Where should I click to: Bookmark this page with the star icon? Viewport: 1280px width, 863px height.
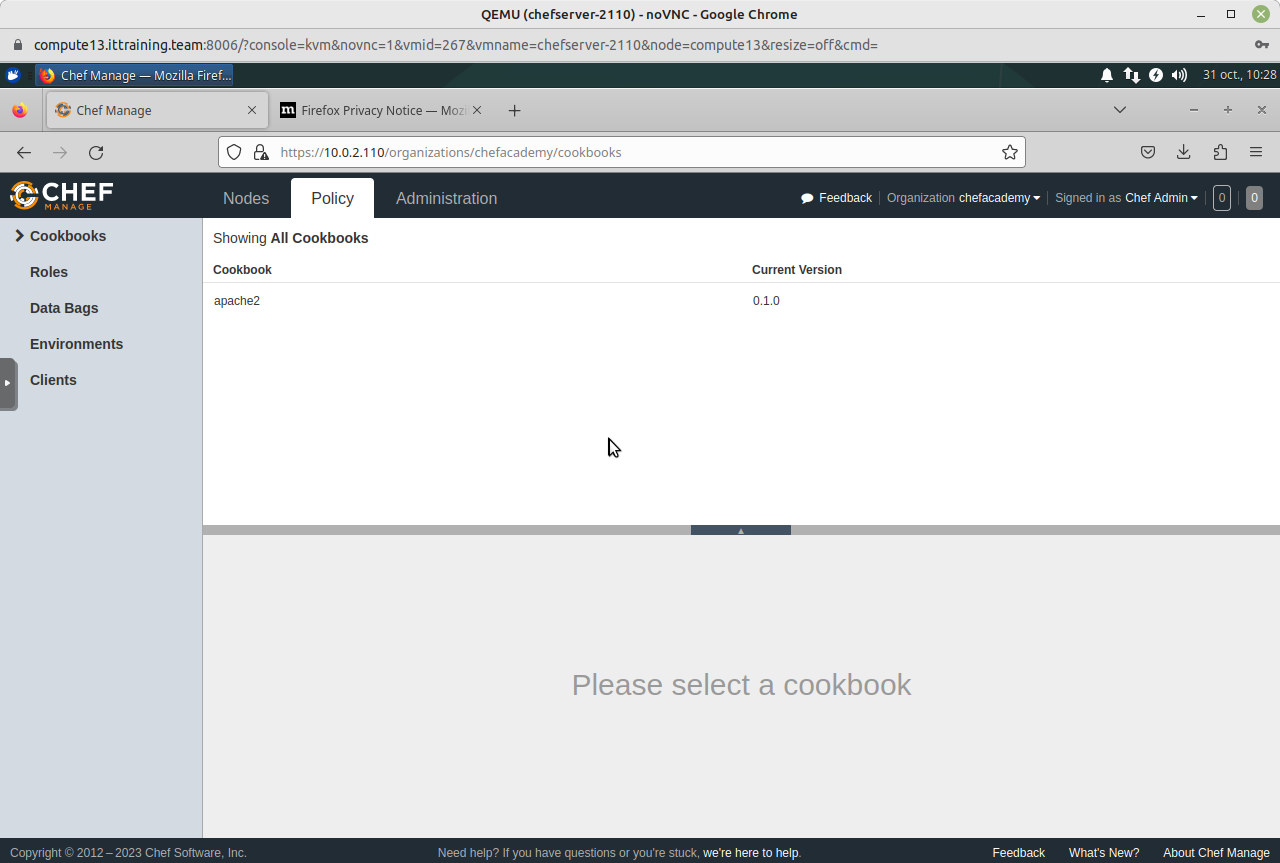point(1010,152)
